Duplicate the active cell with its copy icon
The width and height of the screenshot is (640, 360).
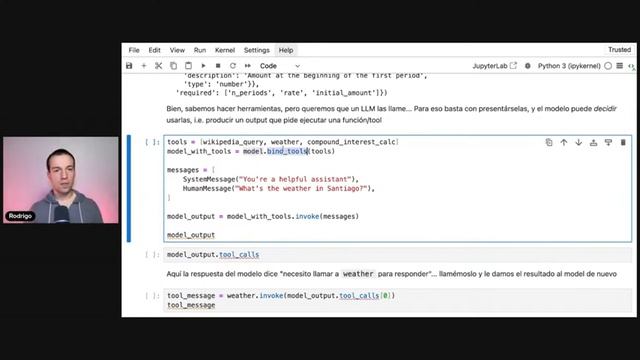(x=549, y=142)
